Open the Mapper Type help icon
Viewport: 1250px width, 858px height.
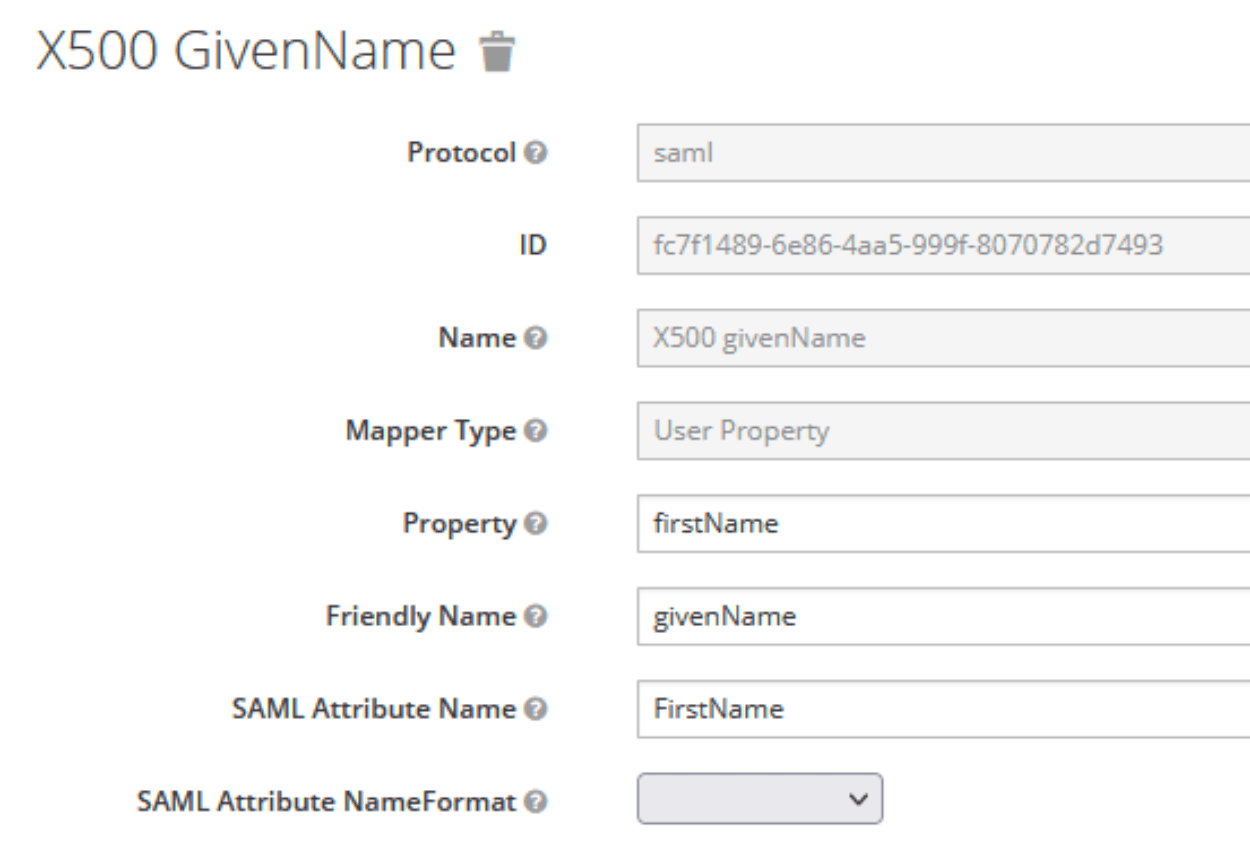point(537,431)
